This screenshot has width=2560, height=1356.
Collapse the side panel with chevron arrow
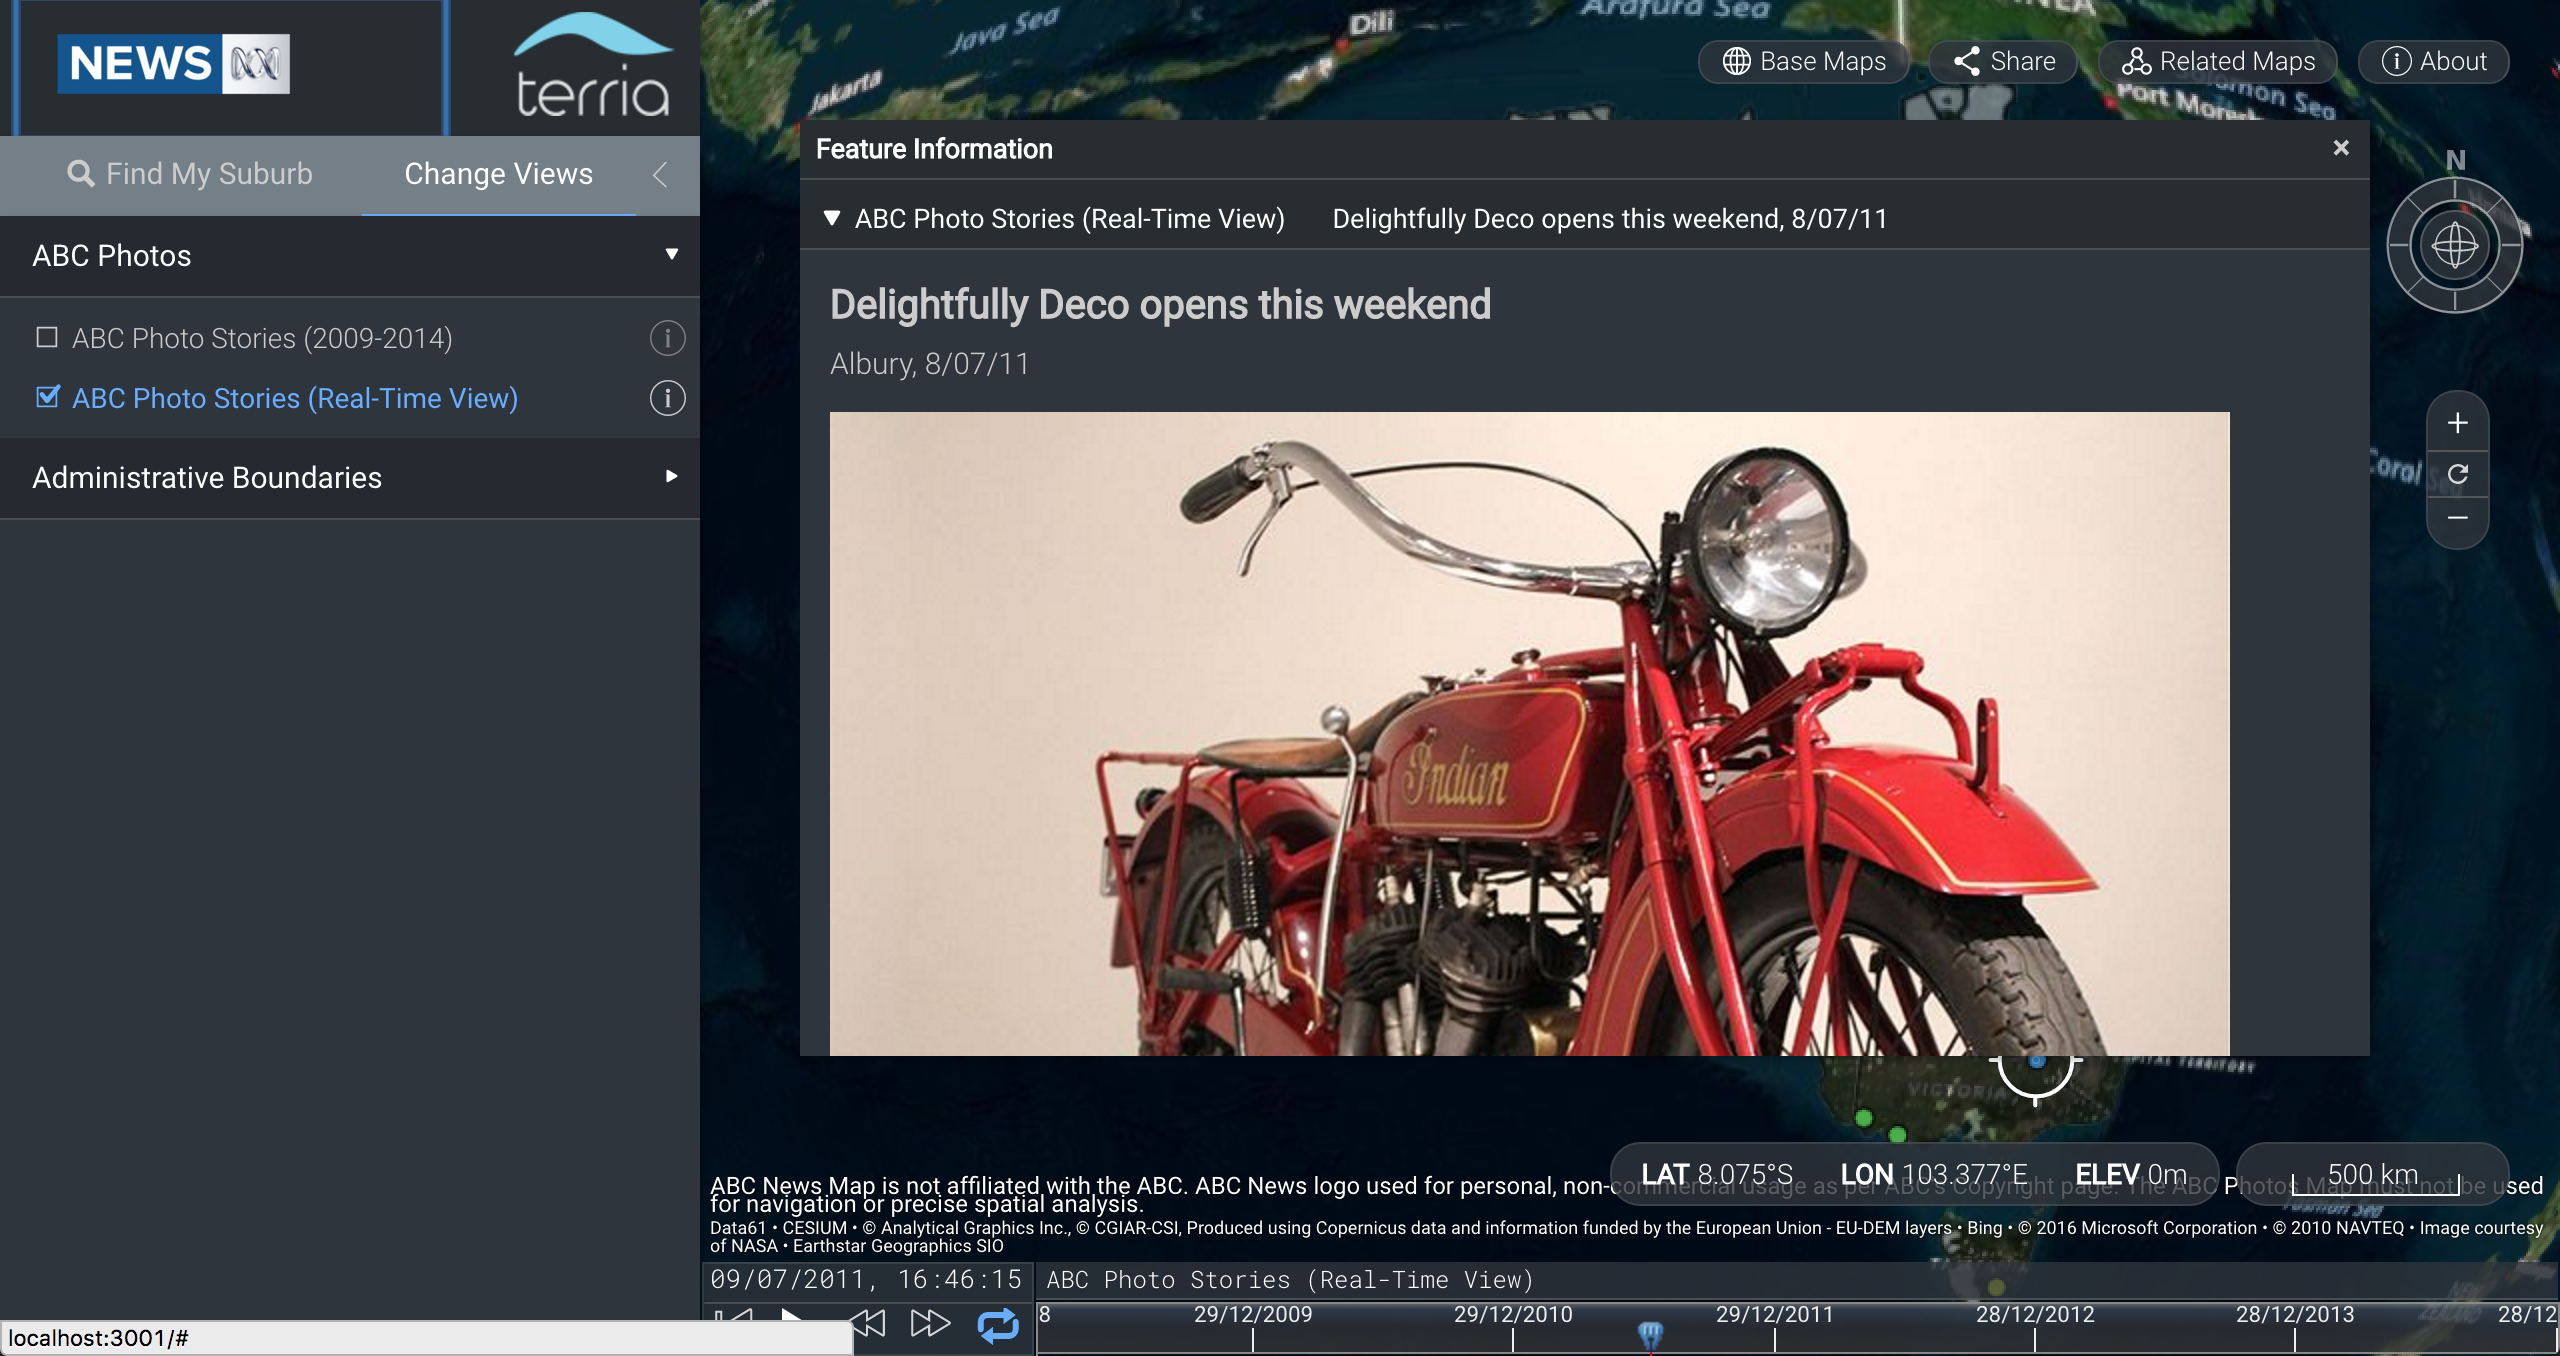tap(660, 175)
